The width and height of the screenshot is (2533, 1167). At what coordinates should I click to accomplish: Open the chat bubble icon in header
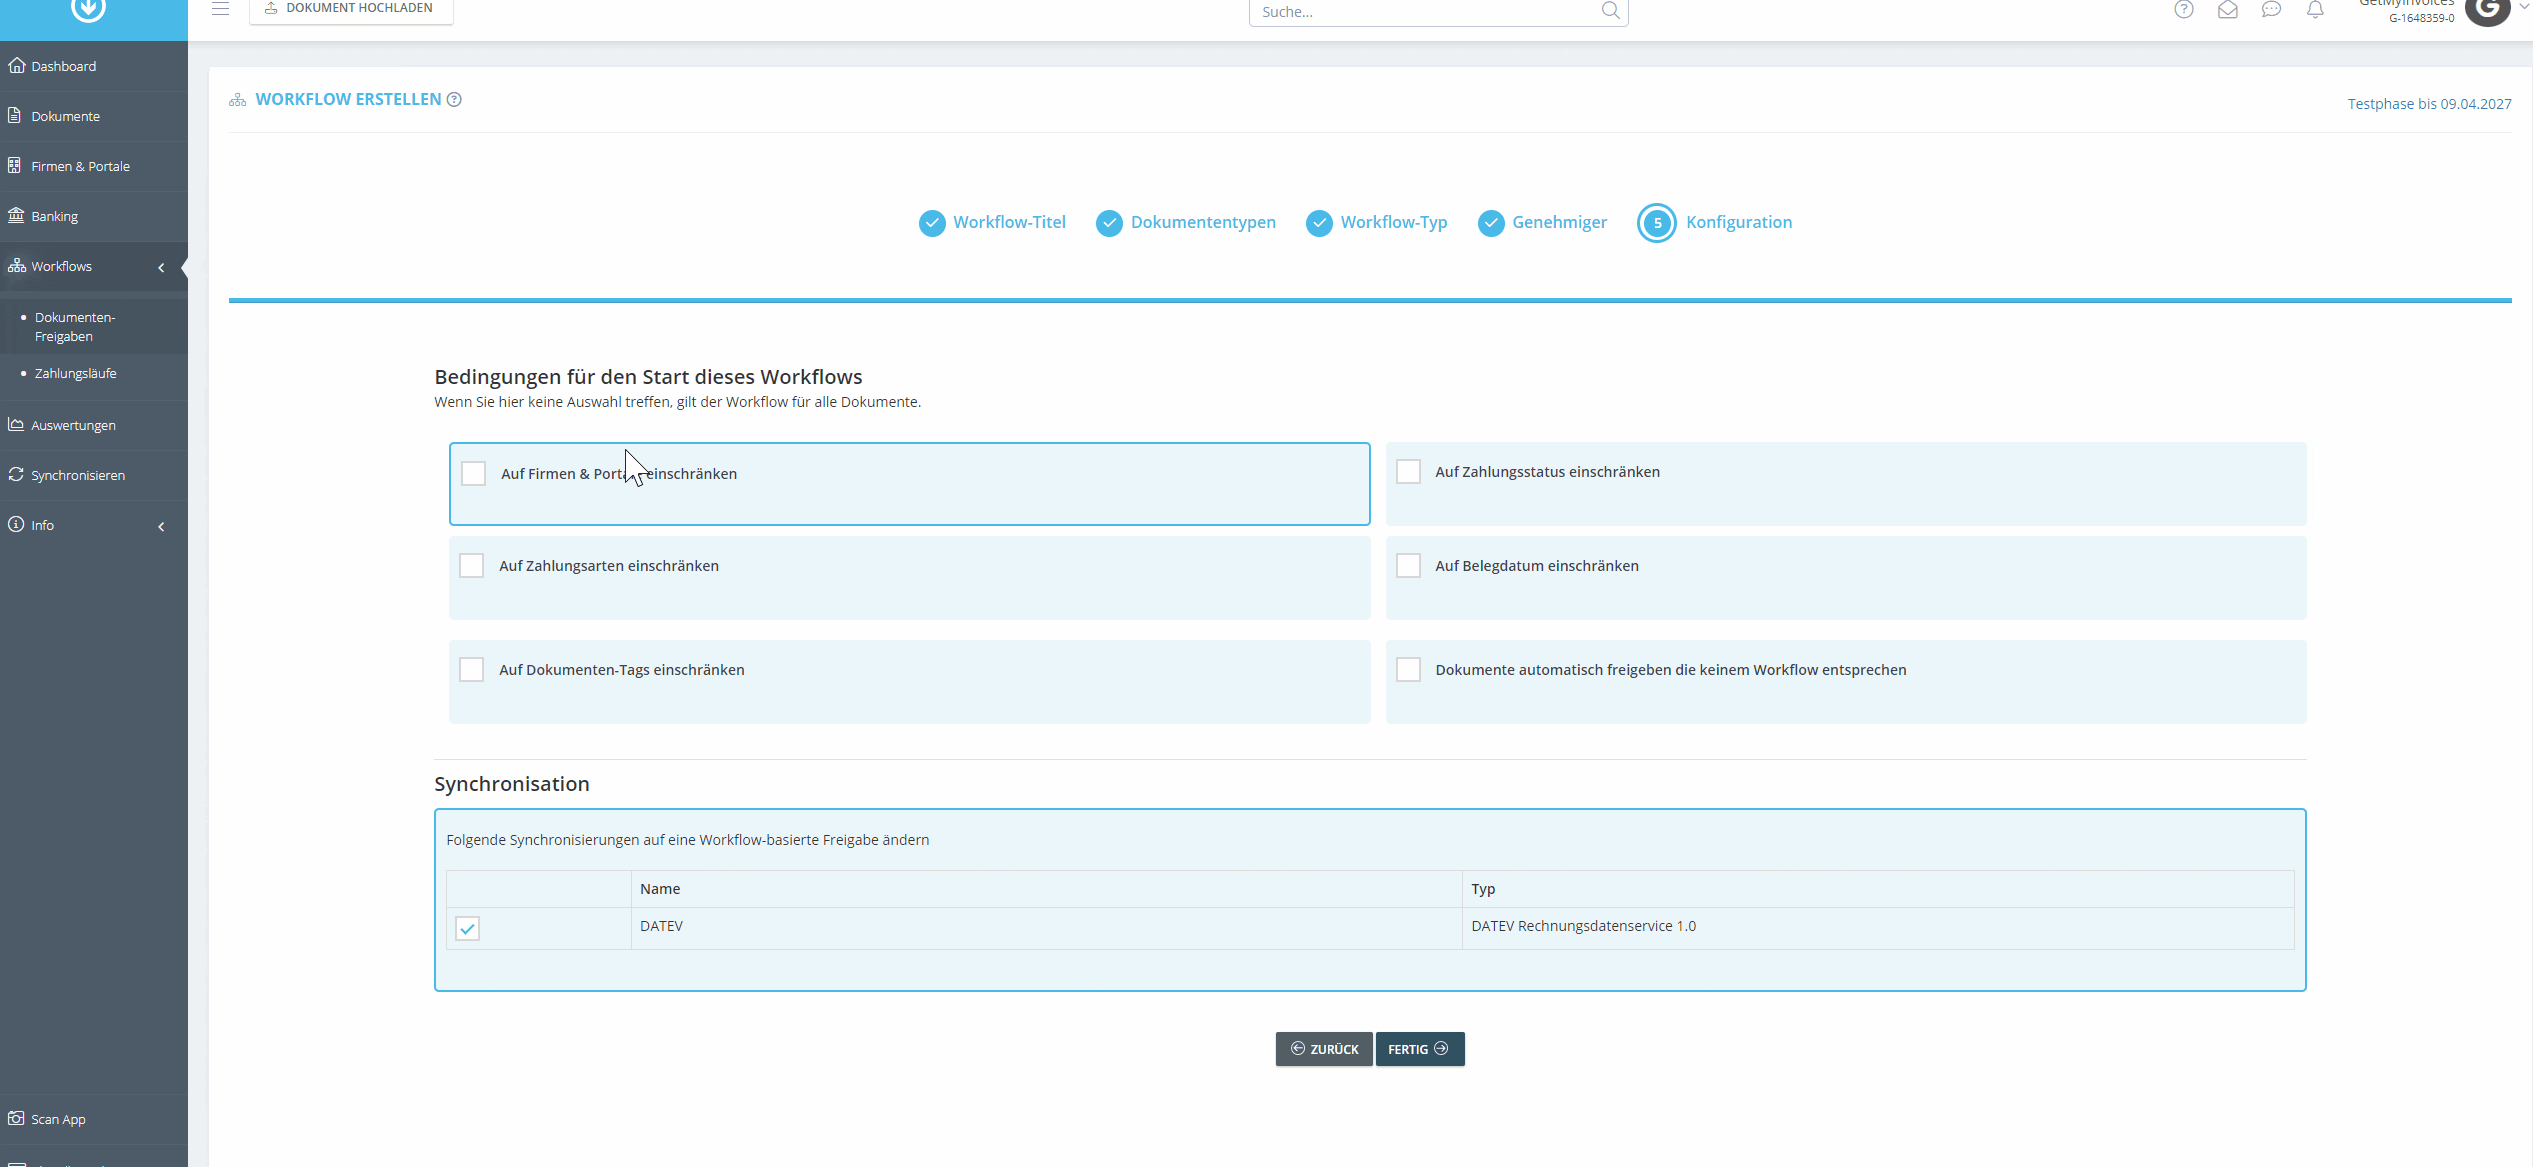point(2272,10)
